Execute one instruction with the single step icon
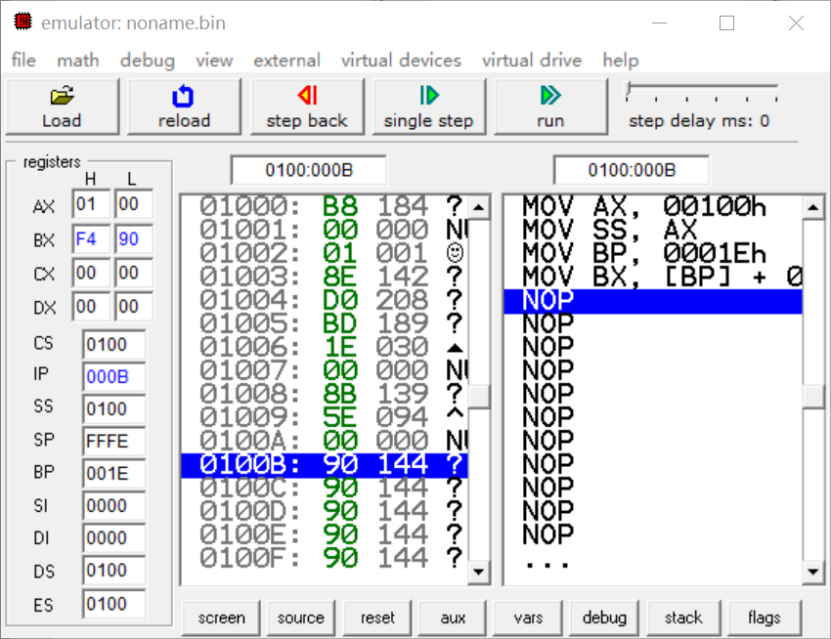This screenshot has width=831, height=639. (429, 105)
